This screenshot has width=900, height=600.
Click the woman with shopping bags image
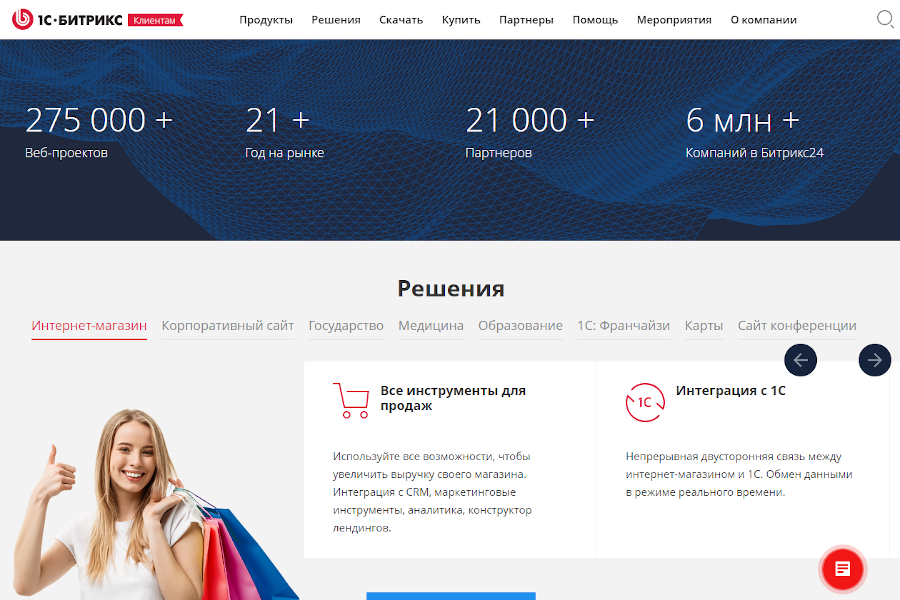tap(152, 504)
